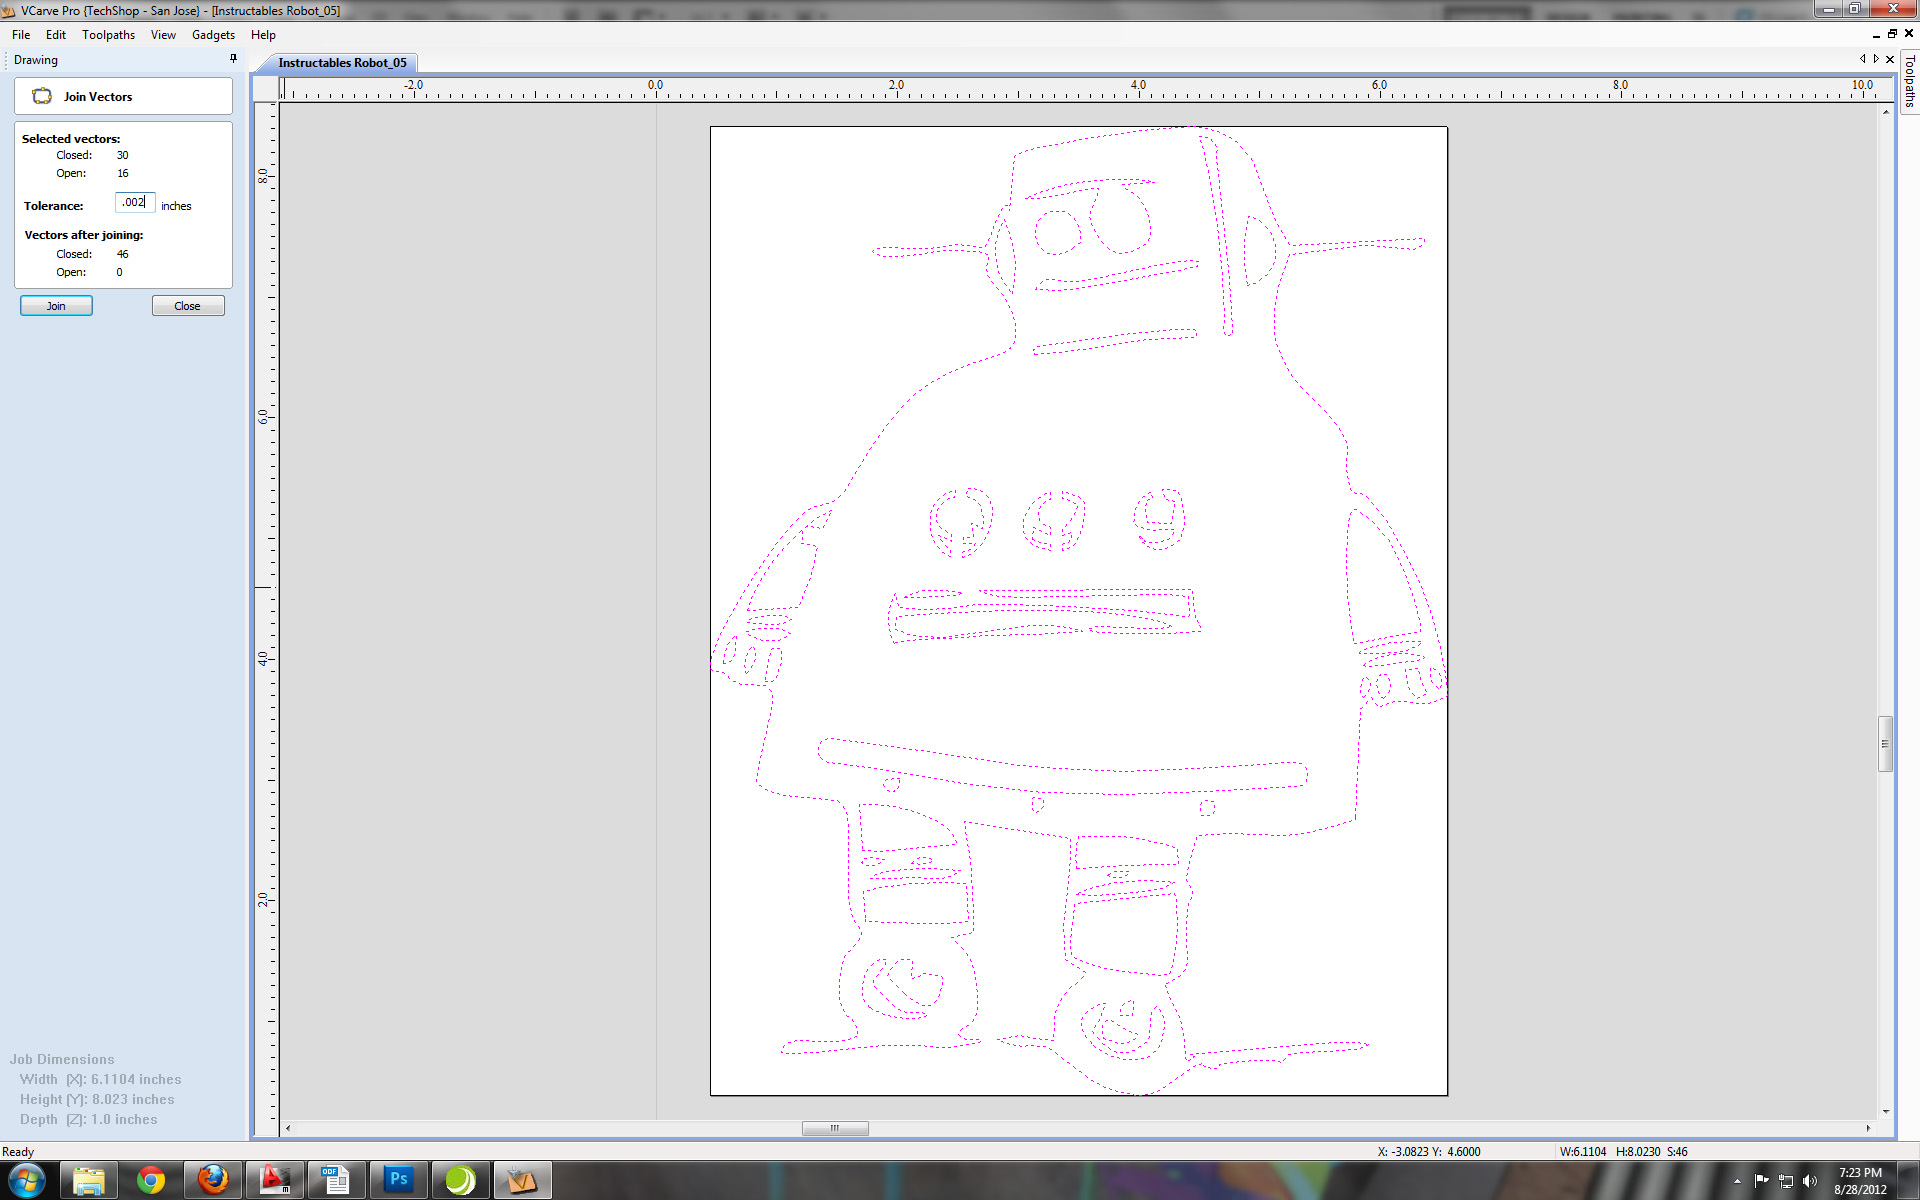Click the Join Vectors tool icon
The height and width of the screenshot is (1200, 1920).
coord(42,96)
